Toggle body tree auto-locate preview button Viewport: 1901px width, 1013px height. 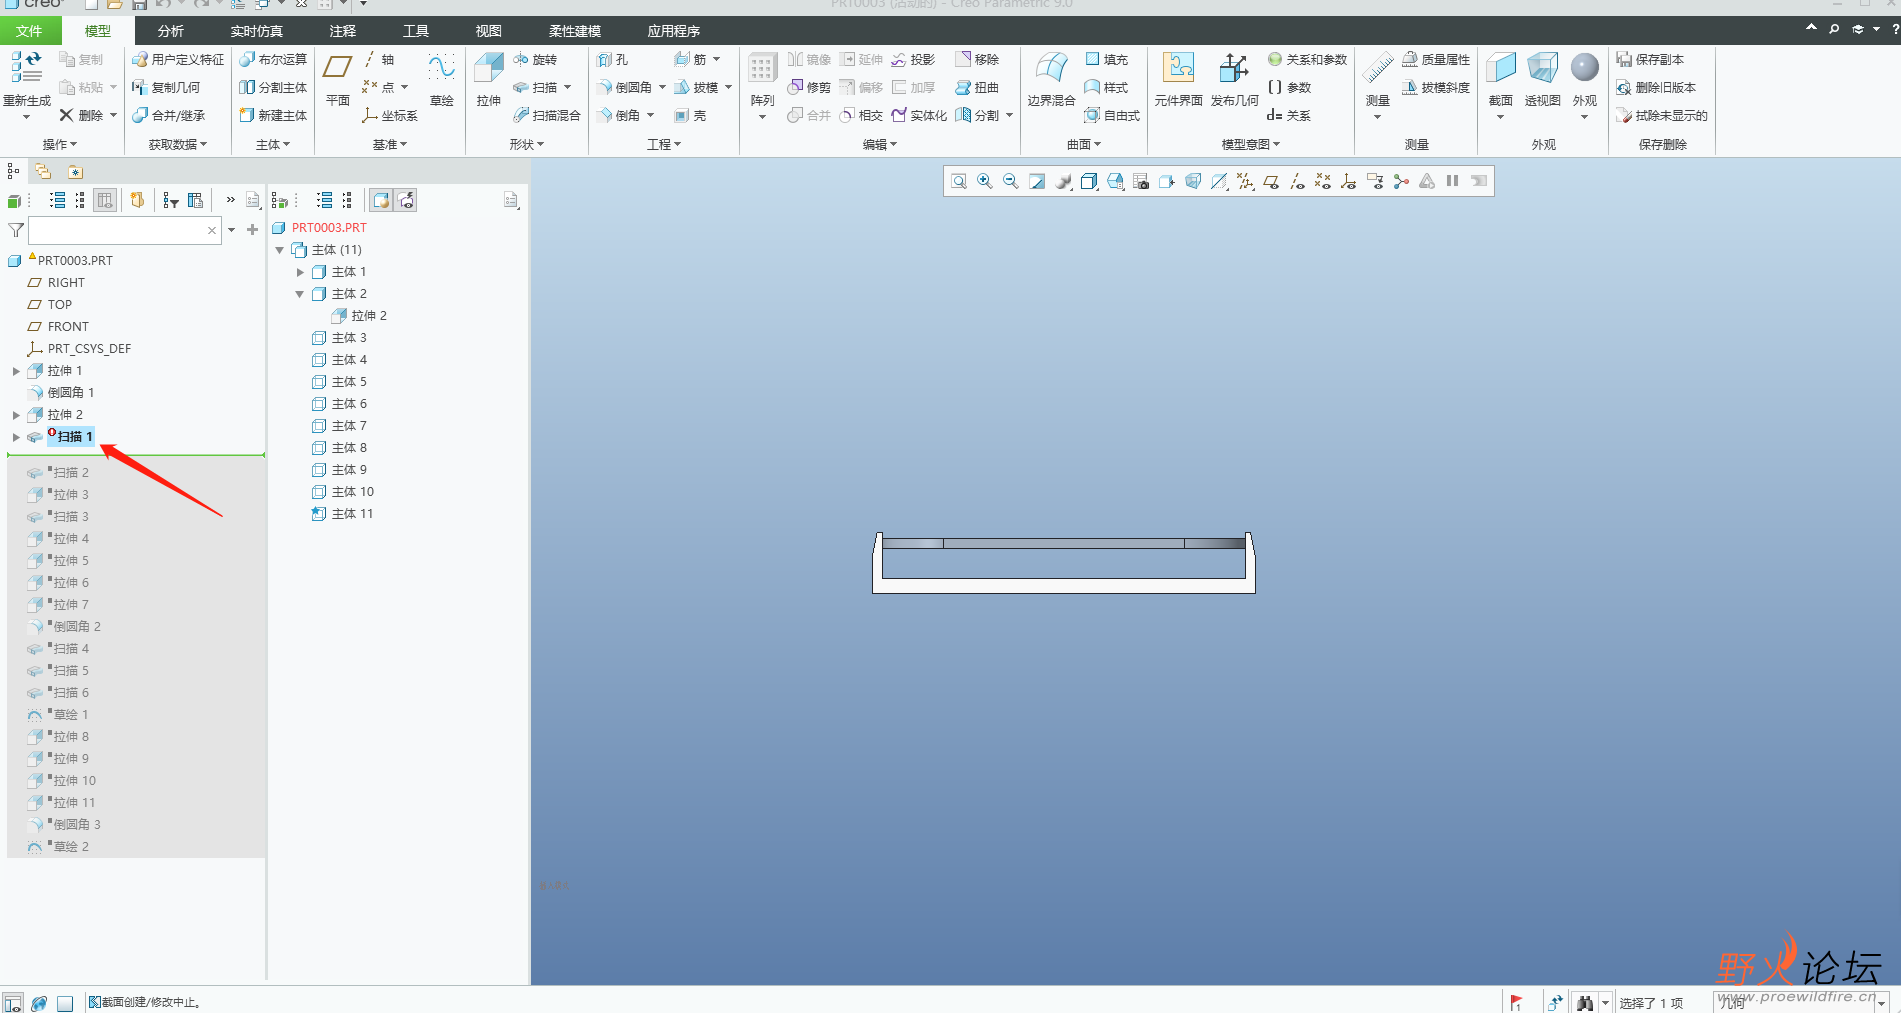point(406,200)
